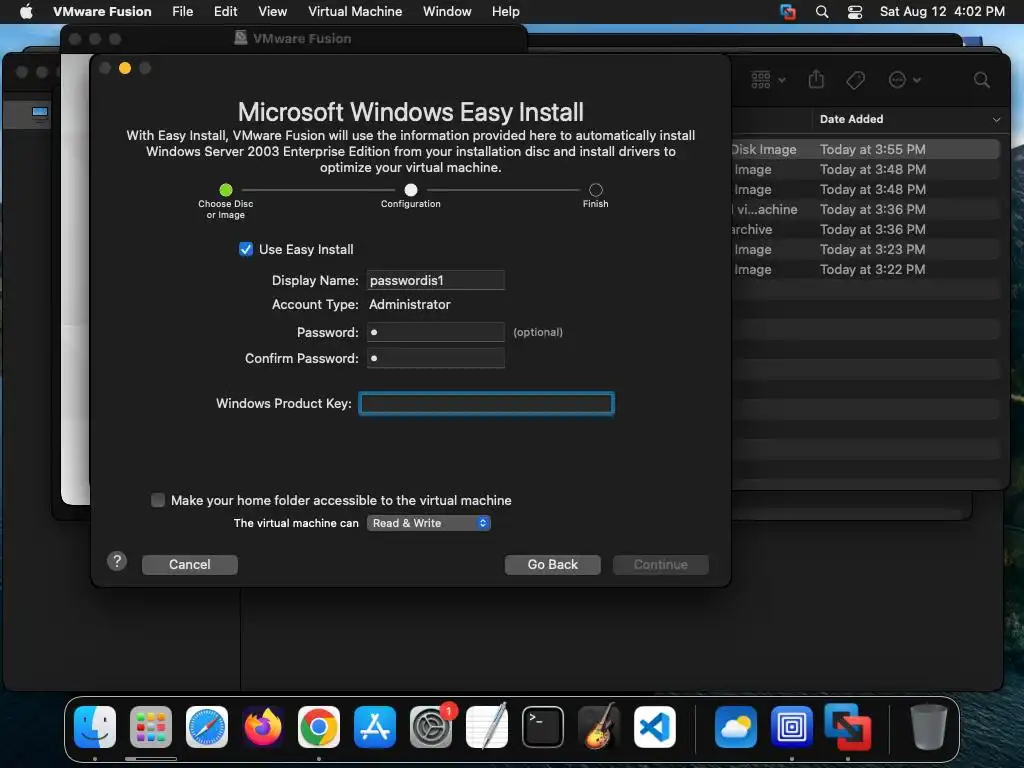The height and width of the screenshot is (768, 1024).
Task: Select Finder row added Today at 3:55 PM
Action: pos(865,149)
